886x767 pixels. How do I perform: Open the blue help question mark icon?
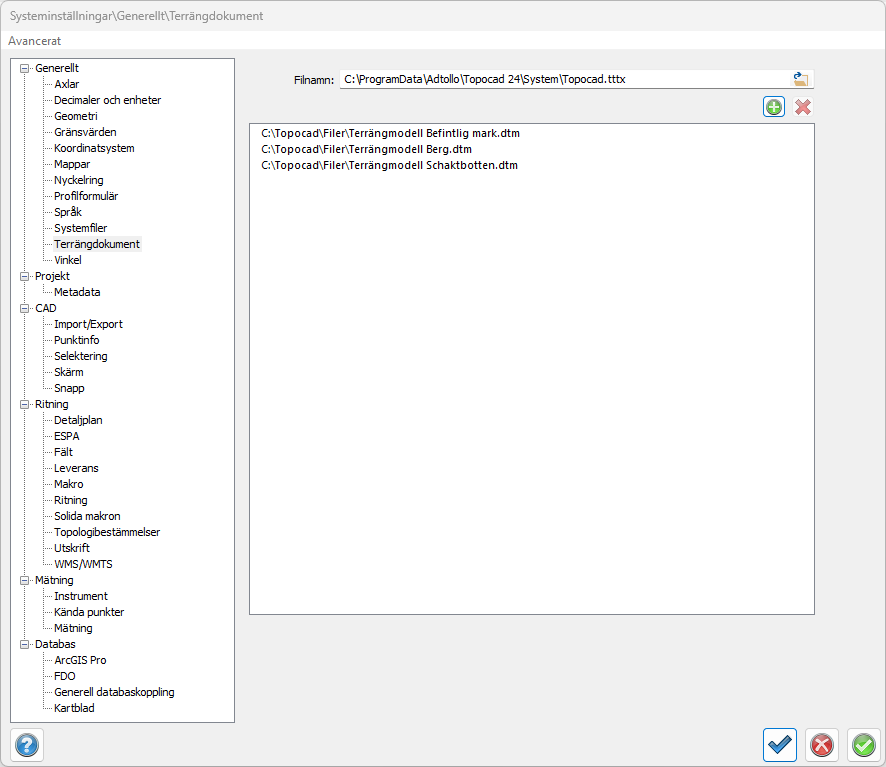[27, 745]
